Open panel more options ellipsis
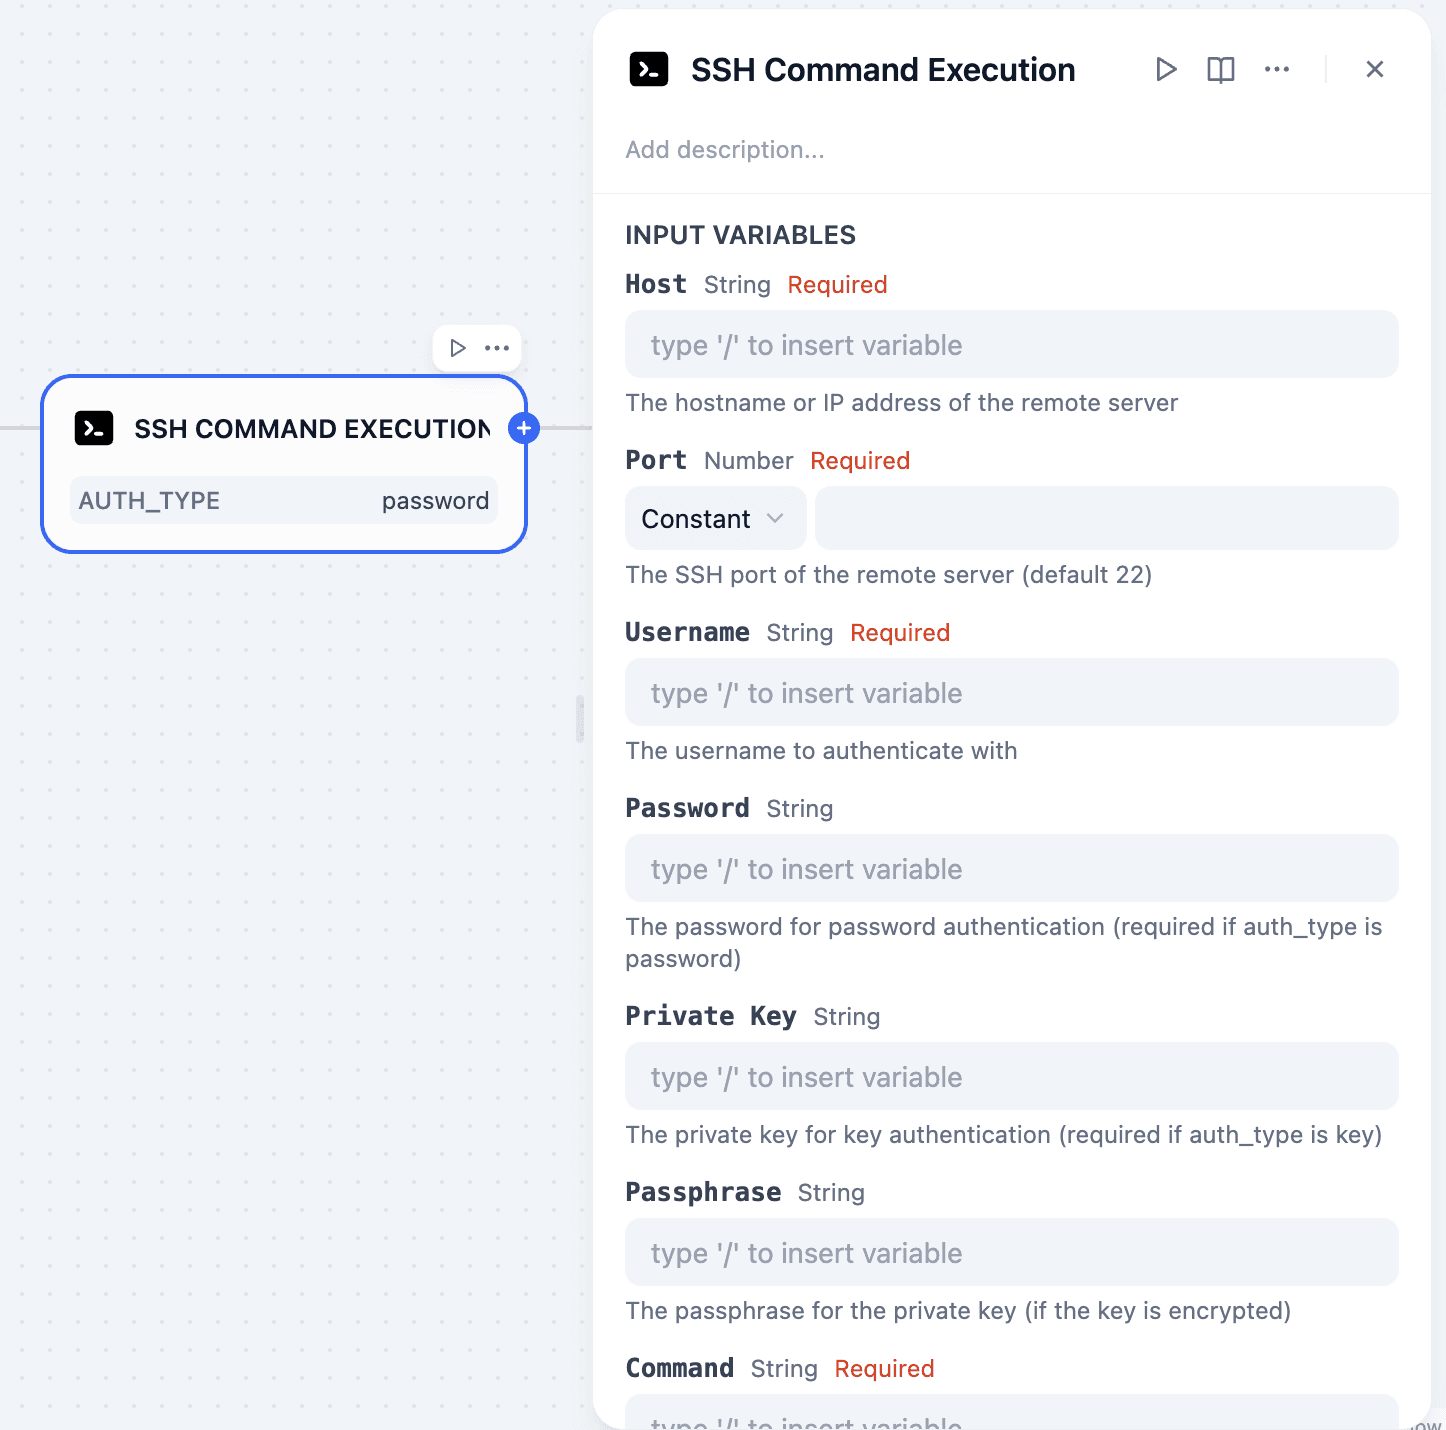 coord(1276,69)
